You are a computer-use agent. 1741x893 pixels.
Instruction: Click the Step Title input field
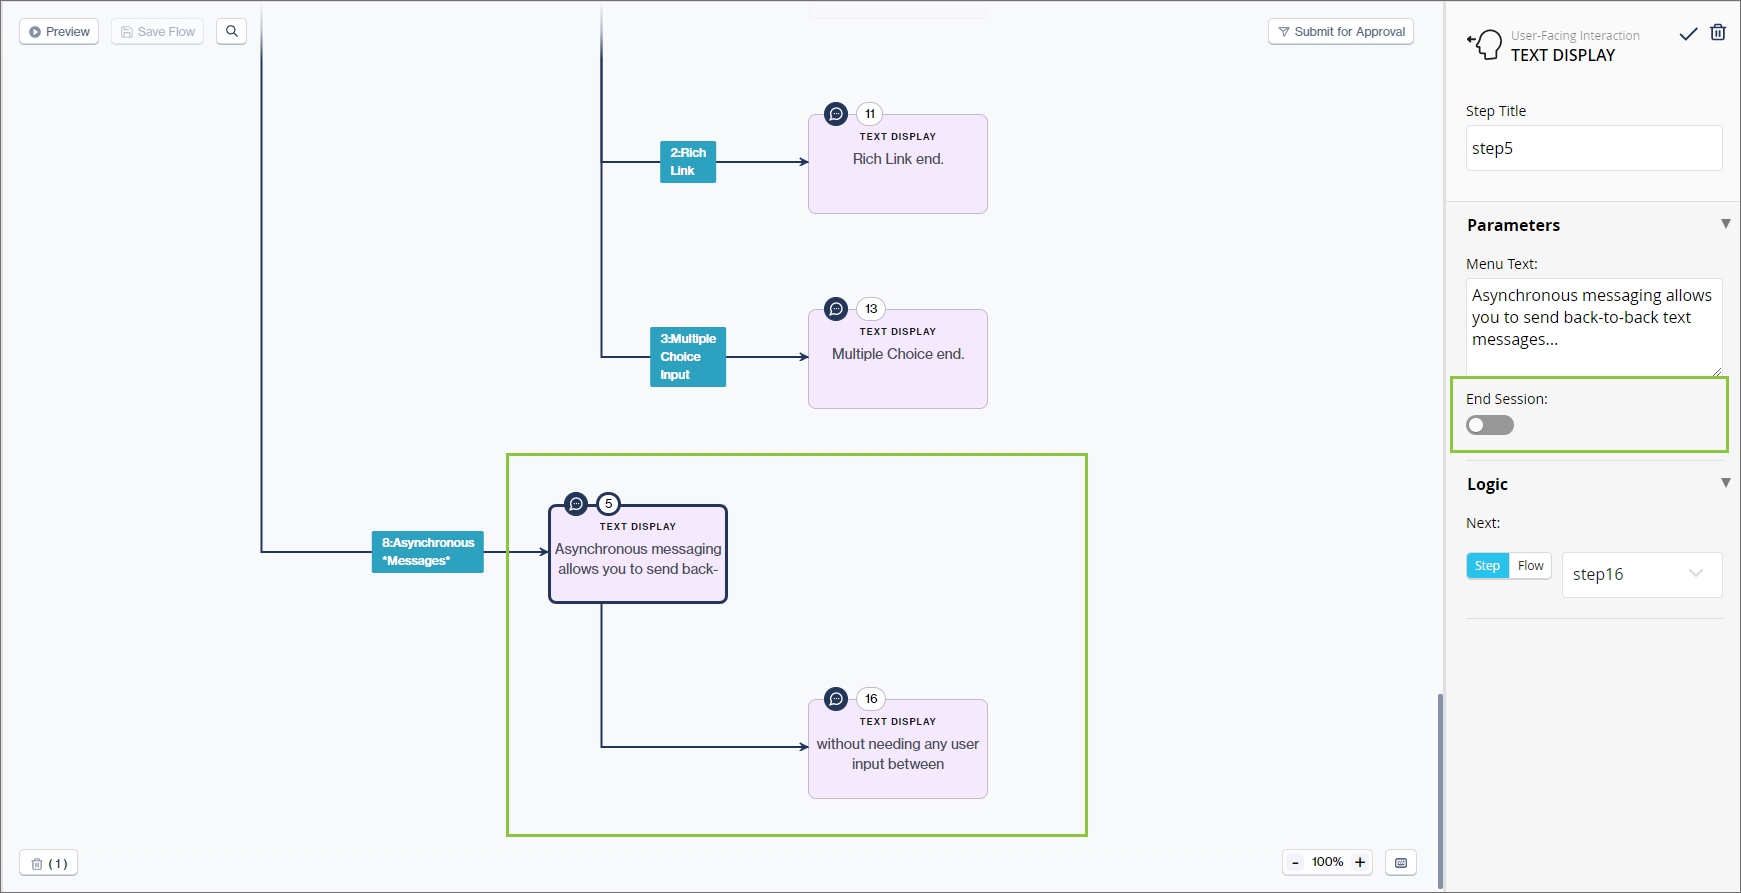pyautogui.click(x=1593, y=148)
